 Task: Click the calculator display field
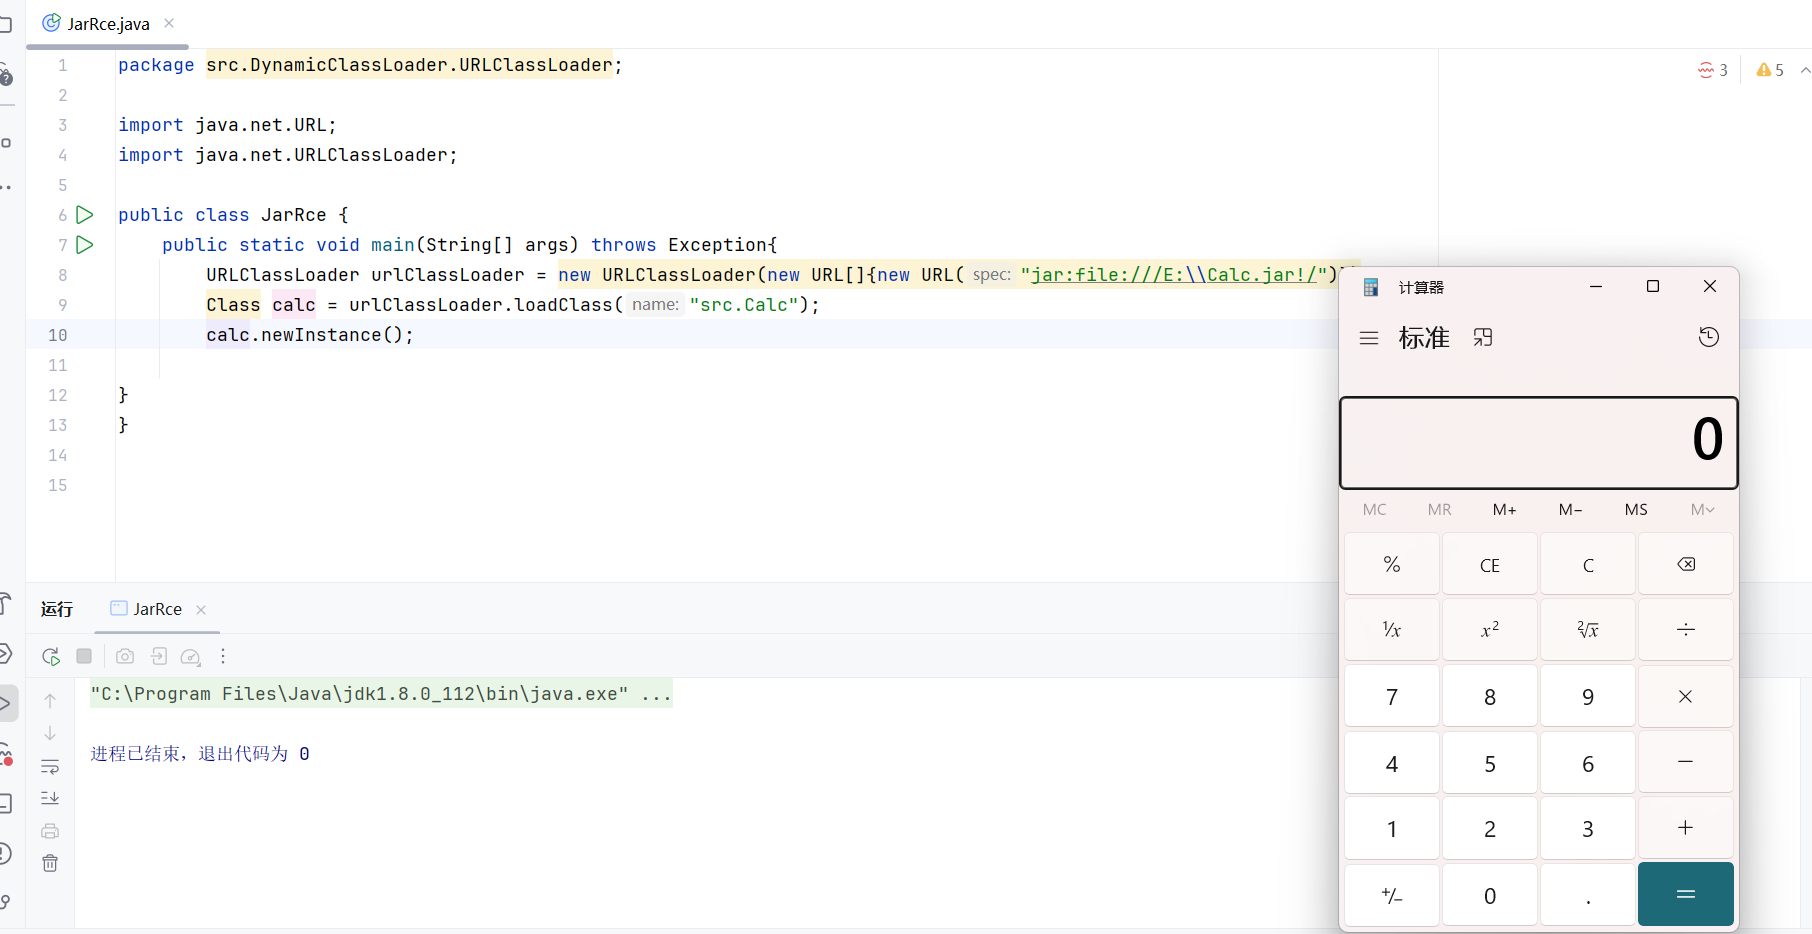click(x=1538, y=442)
